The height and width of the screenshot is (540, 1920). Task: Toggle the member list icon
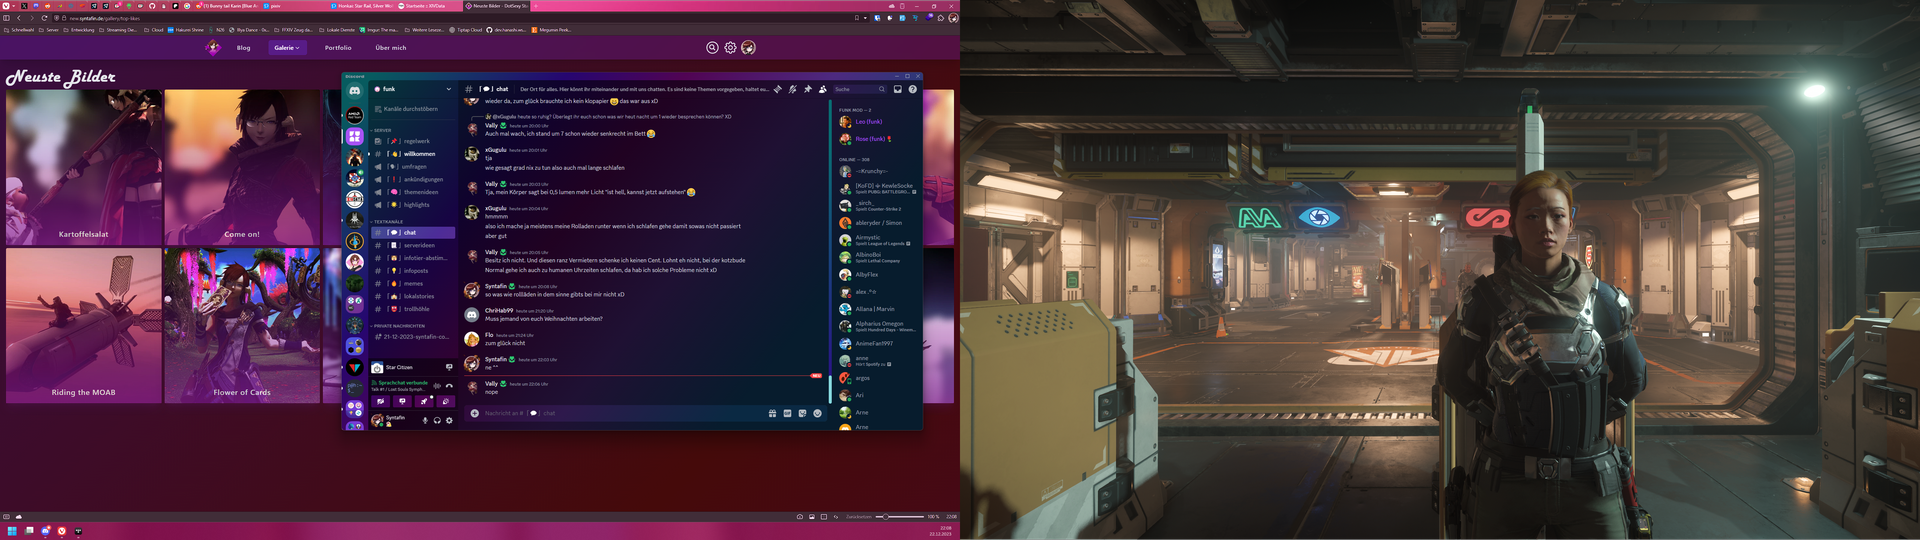[823, 89]
